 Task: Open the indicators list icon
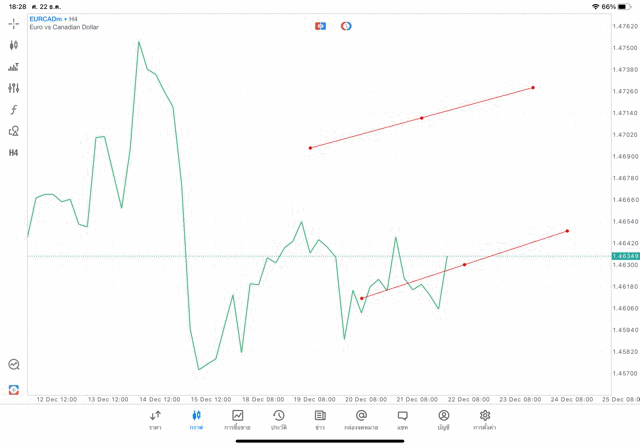pyautogui.click(x=14, y=67)
